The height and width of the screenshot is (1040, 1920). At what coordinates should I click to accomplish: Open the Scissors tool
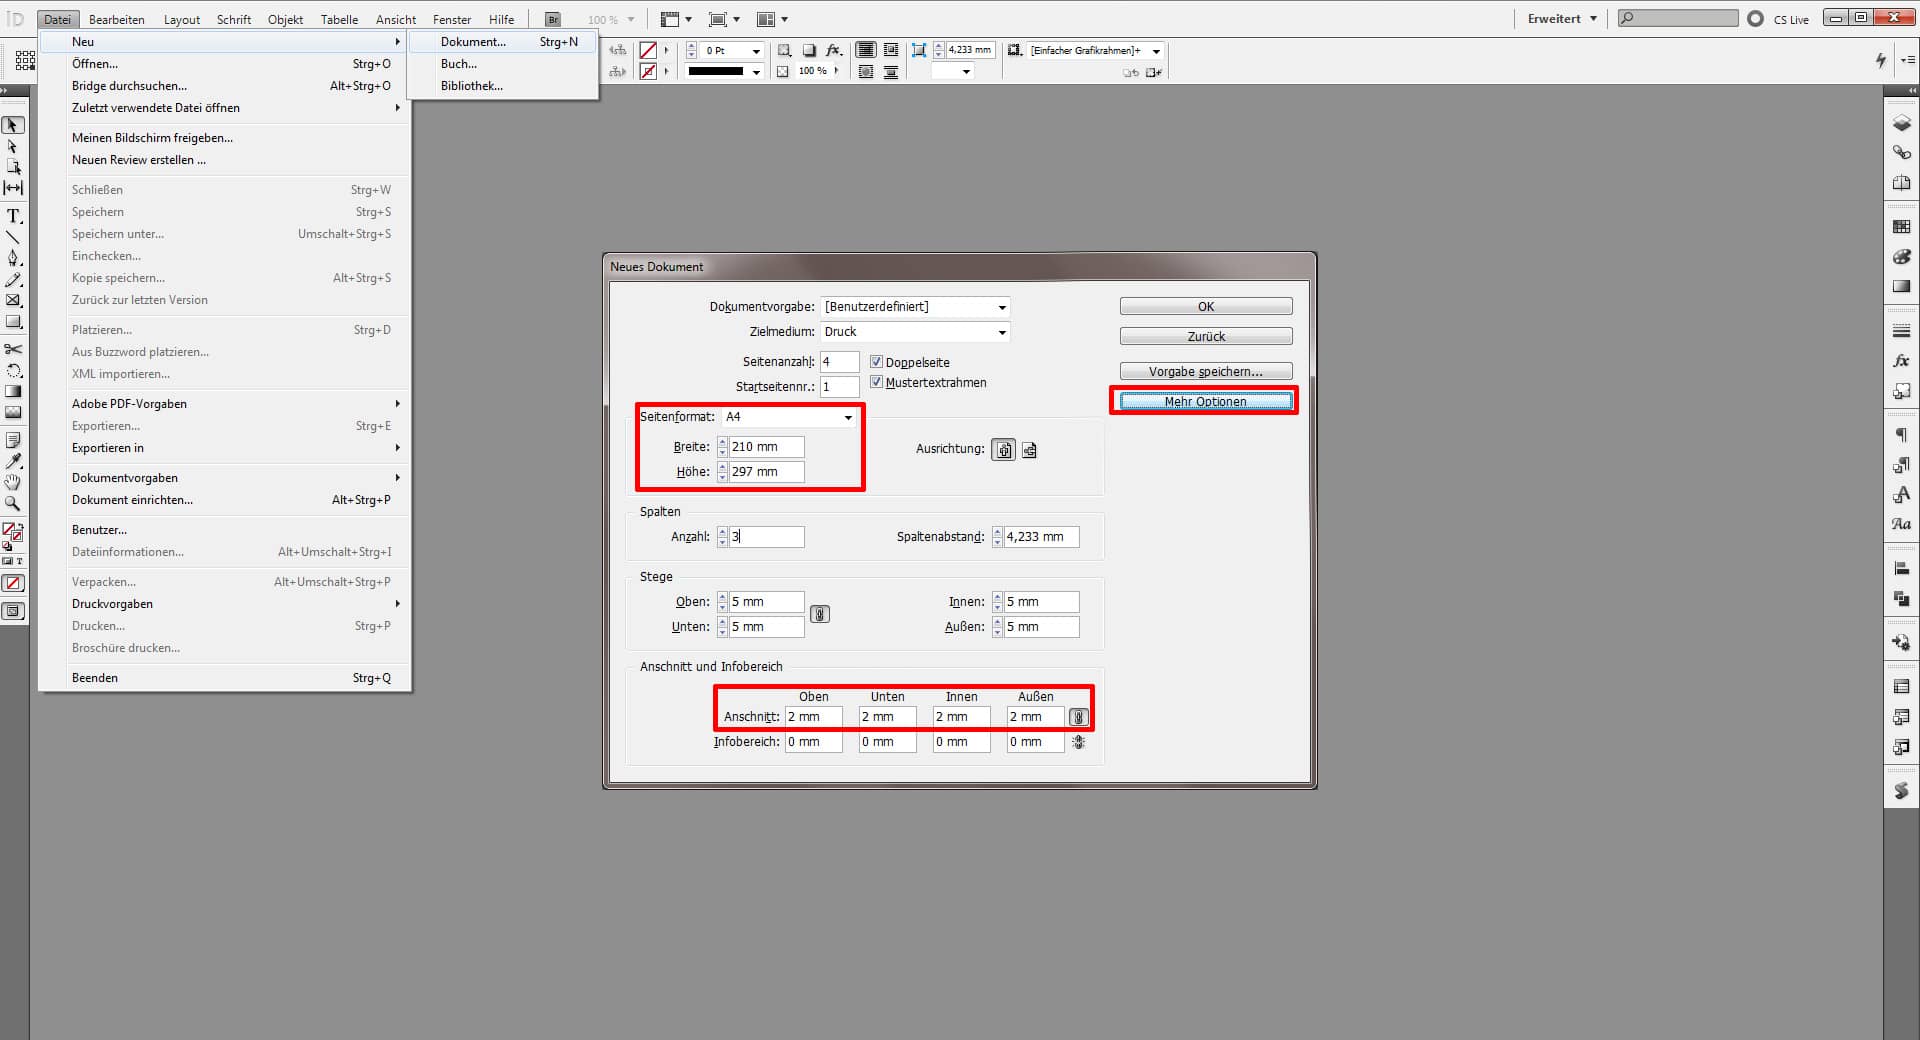14,350
